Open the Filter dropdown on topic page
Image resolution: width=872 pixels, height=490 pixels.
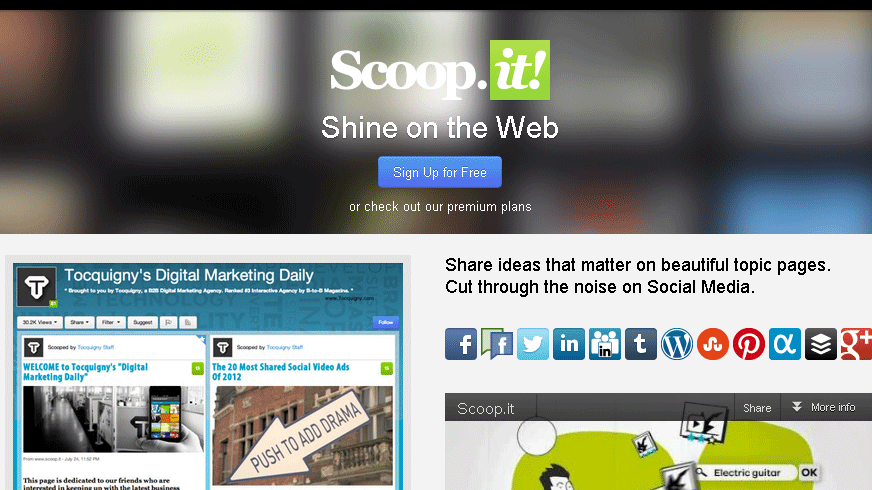(x=111, y=322)
